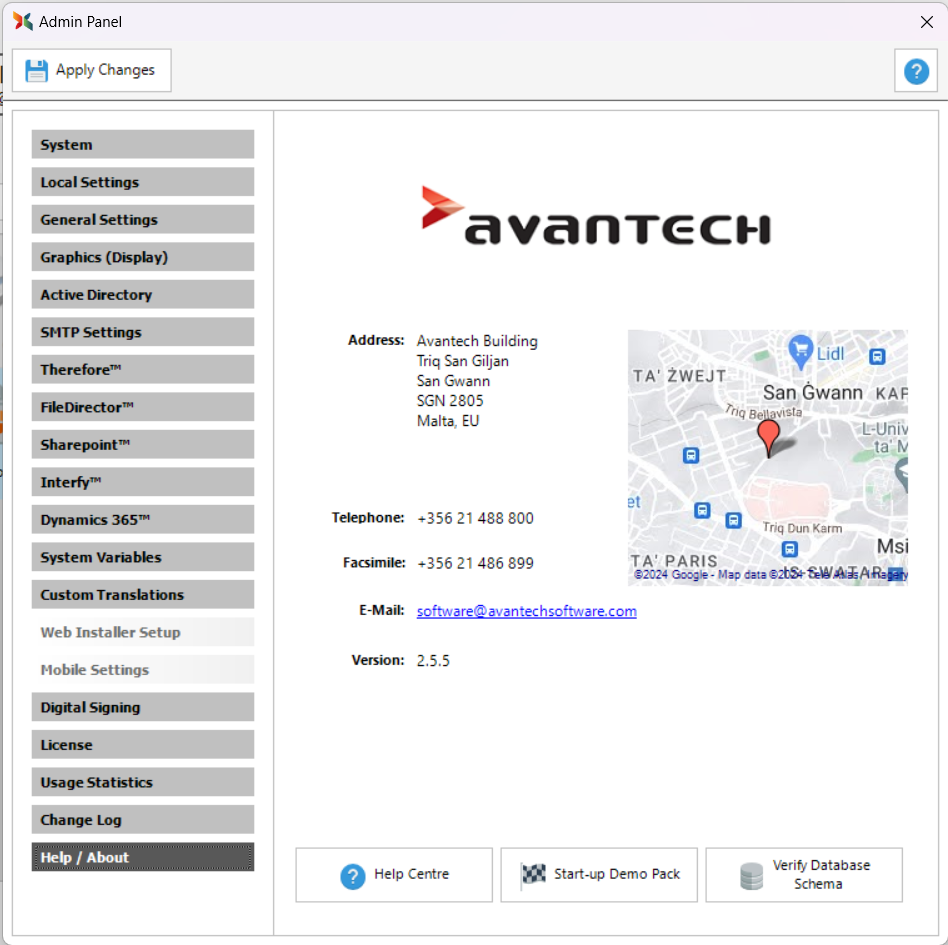The width and height of the screenshot is (948, 945).
Task: Show the Usage Statistics section
Action: (143, 782)
